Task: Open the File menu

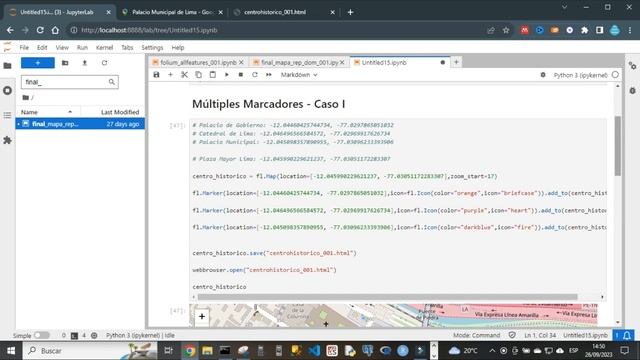Action: coord(24,48)
